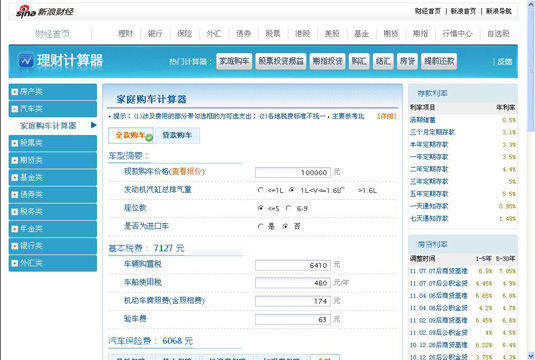Open the 三个月定期存款 rate link

click(x=432, y=132)
